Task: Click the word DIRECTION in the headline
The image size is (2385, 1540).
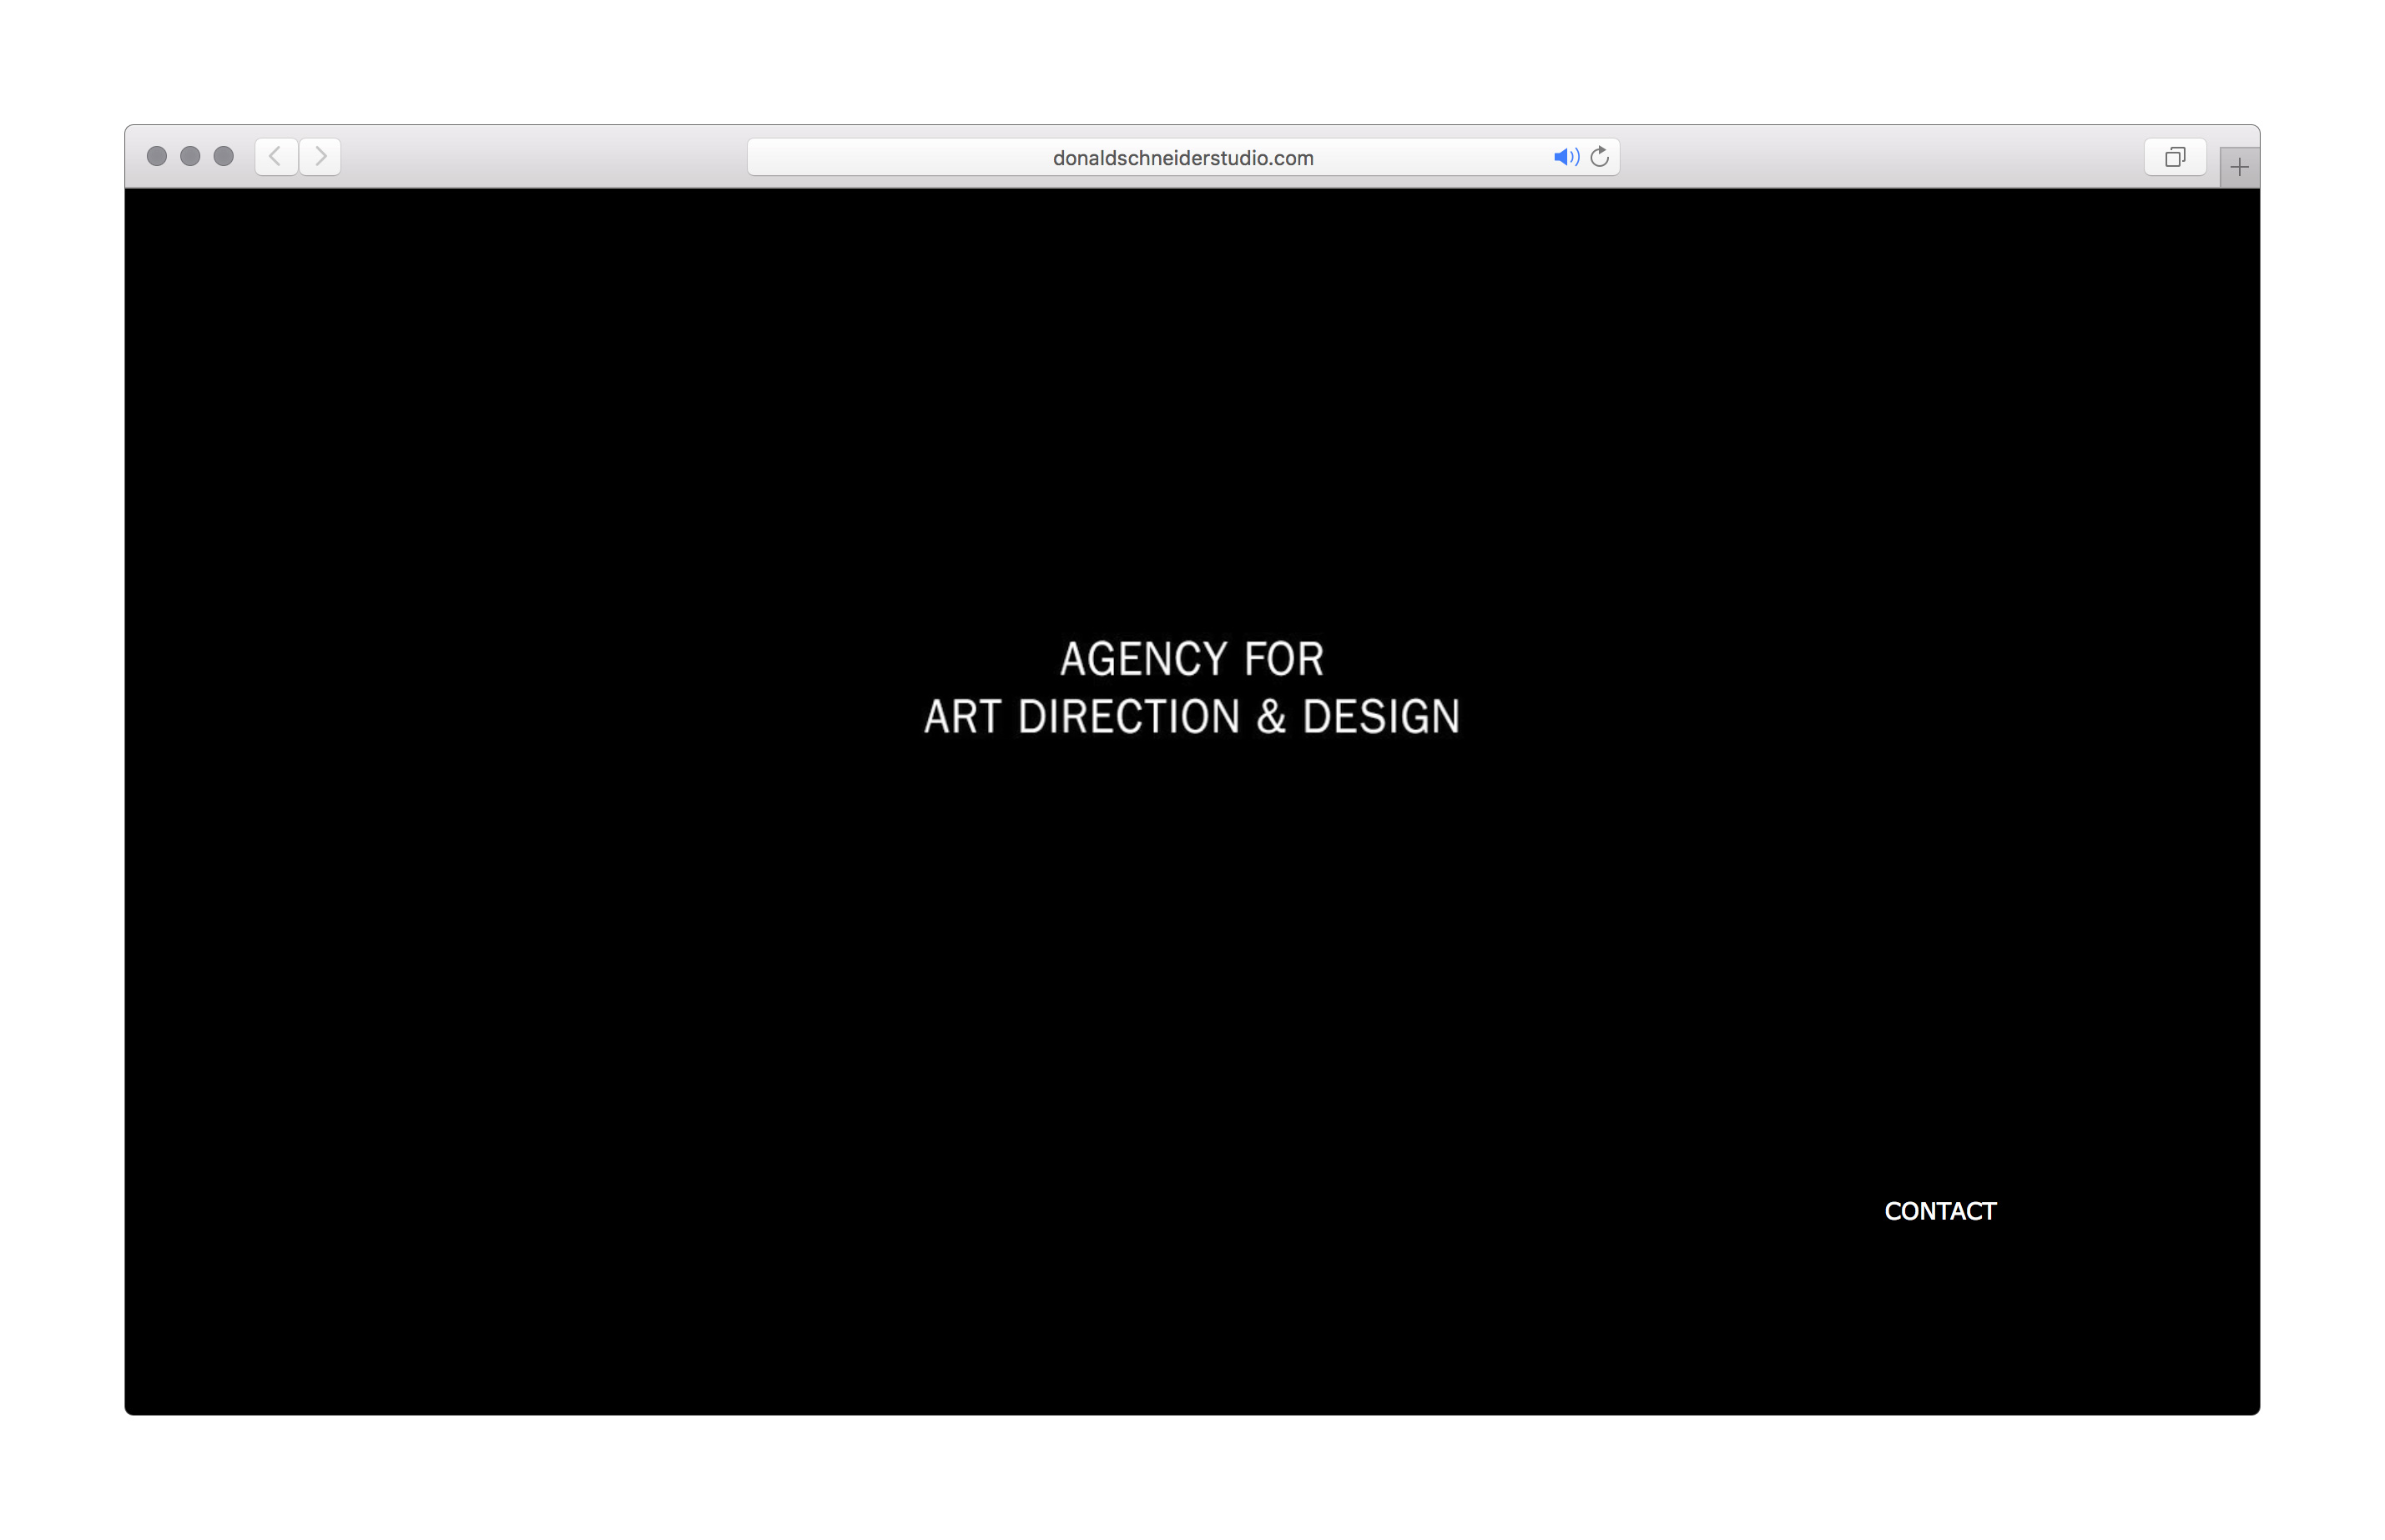Action: [x=1129, y=717]
